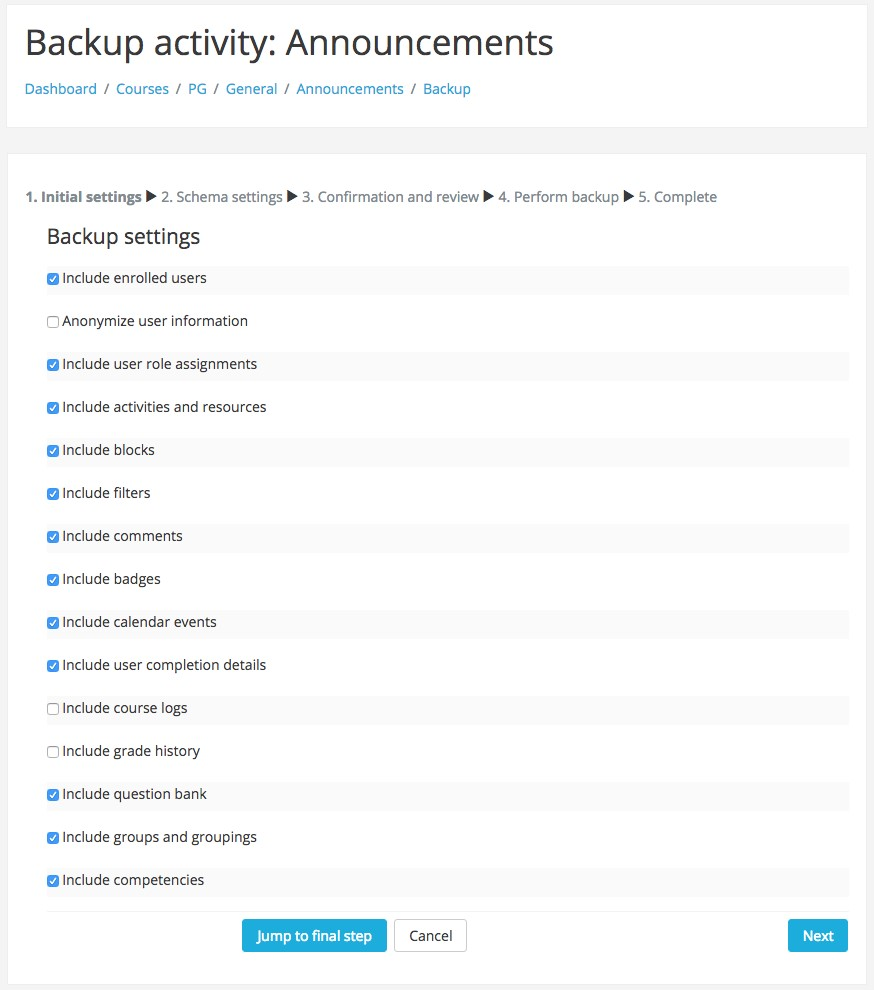Uncheck Include enrolled users checkbox

(x=53, y=279)
